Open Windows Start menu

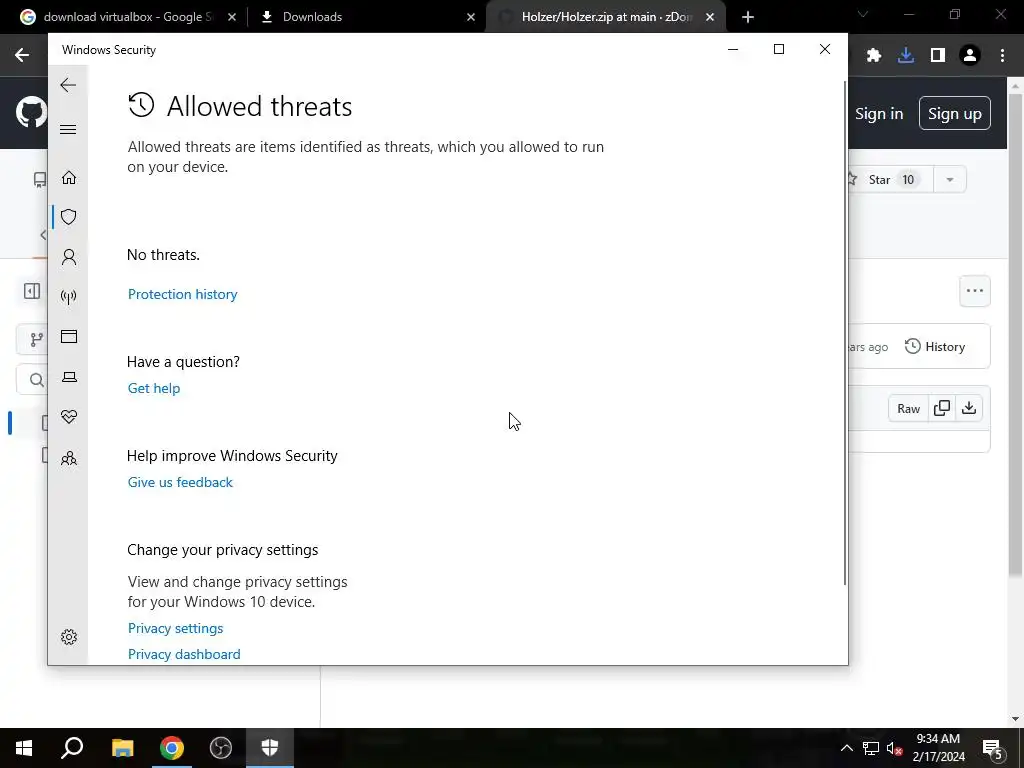point(24,748)
